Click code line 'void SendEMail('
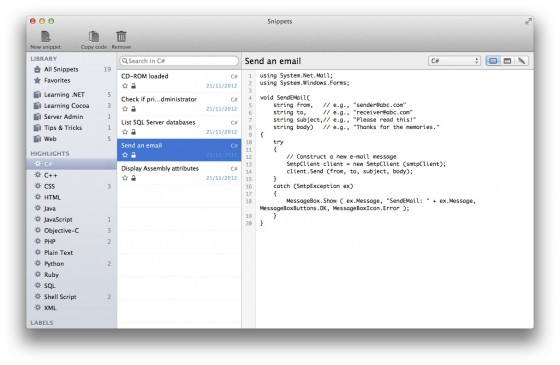 (285, 98)
